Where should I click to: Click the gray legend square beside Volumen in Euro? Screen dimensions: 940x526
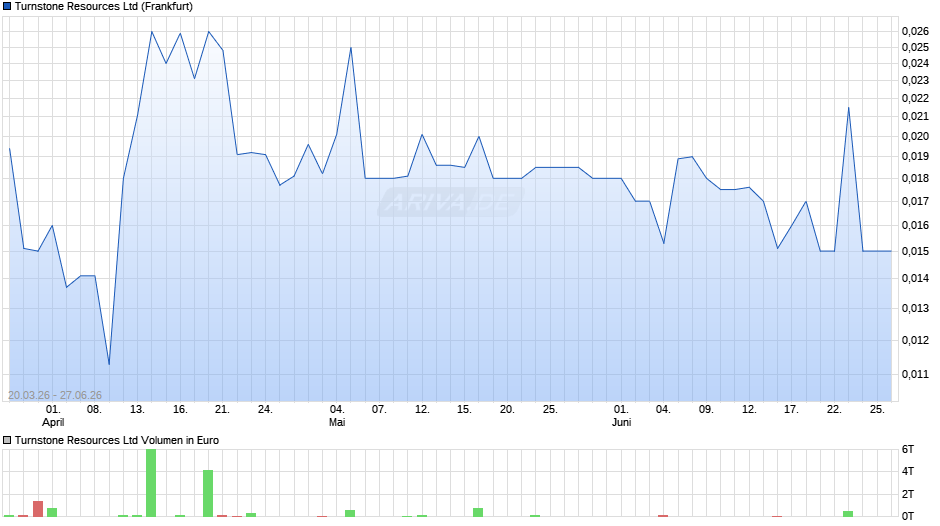(x=7, y=440)
